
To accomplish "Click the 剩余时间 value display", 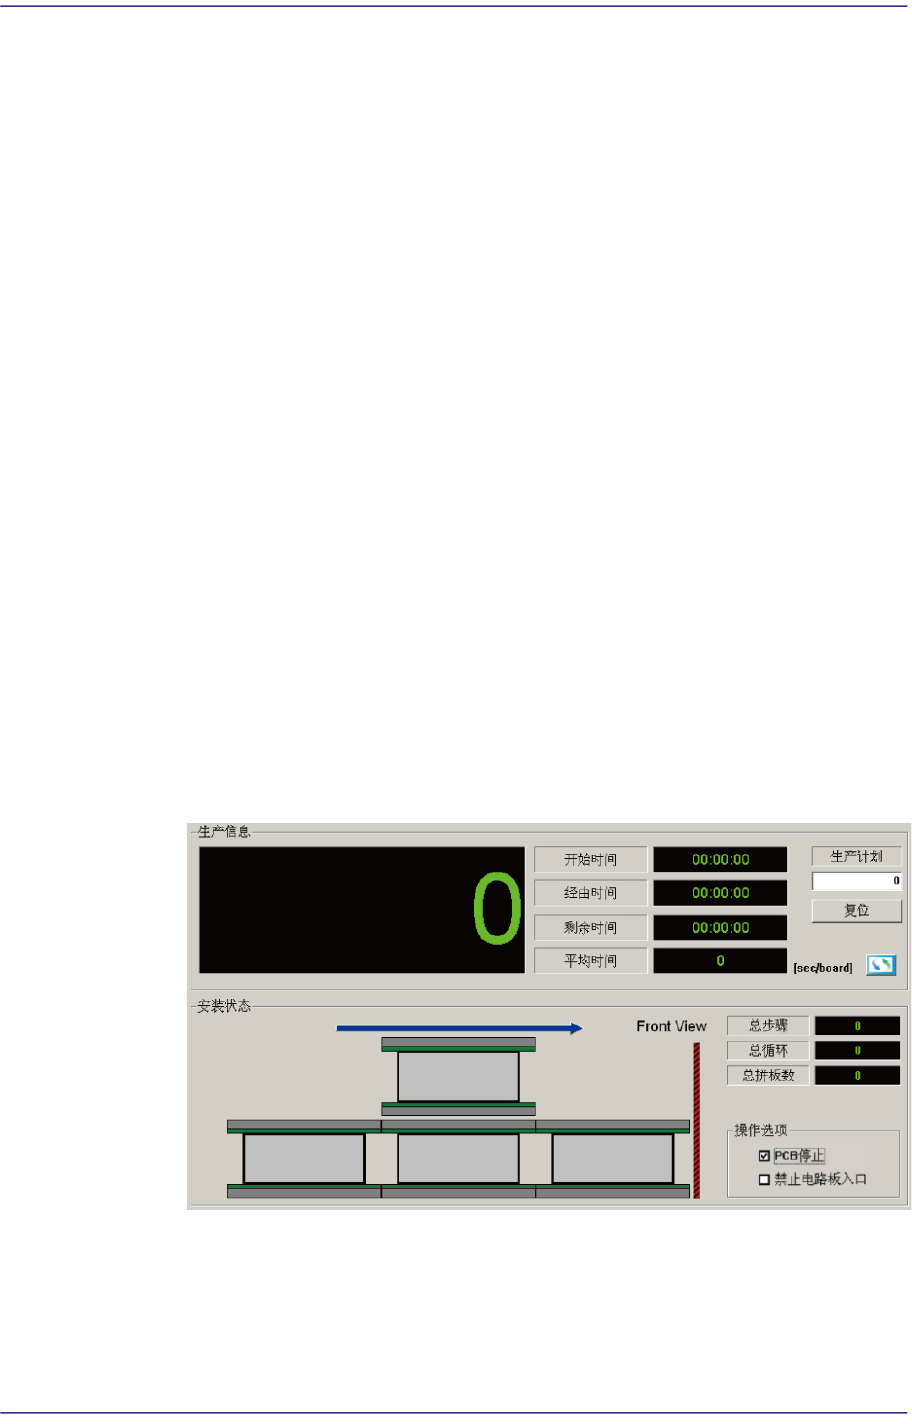I will point(720,927).
